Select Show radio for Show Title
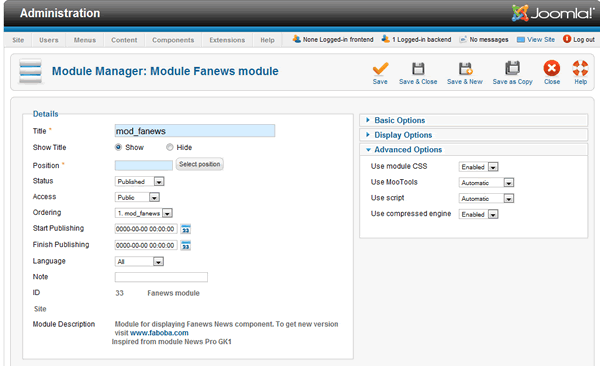This screenshot has height=366, width=600. point(118,147)
